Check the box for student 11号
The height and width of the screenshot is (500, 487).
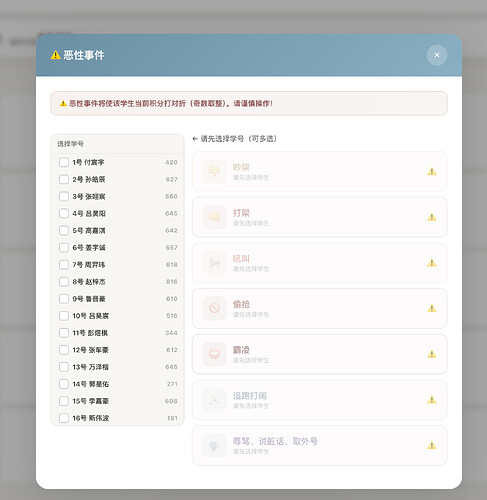coord(64,333)
